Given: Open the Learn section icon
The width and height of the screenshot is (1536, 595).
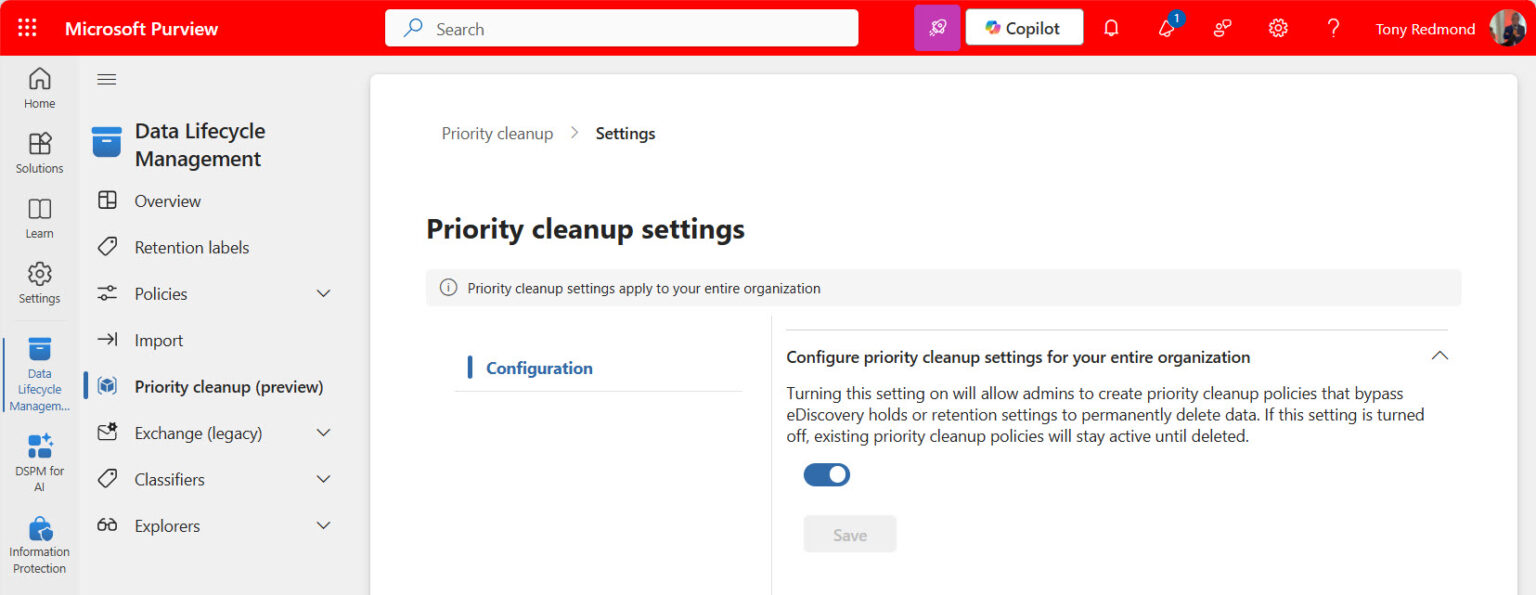Looking at the screenshot, I should click(x=39, y=216).
